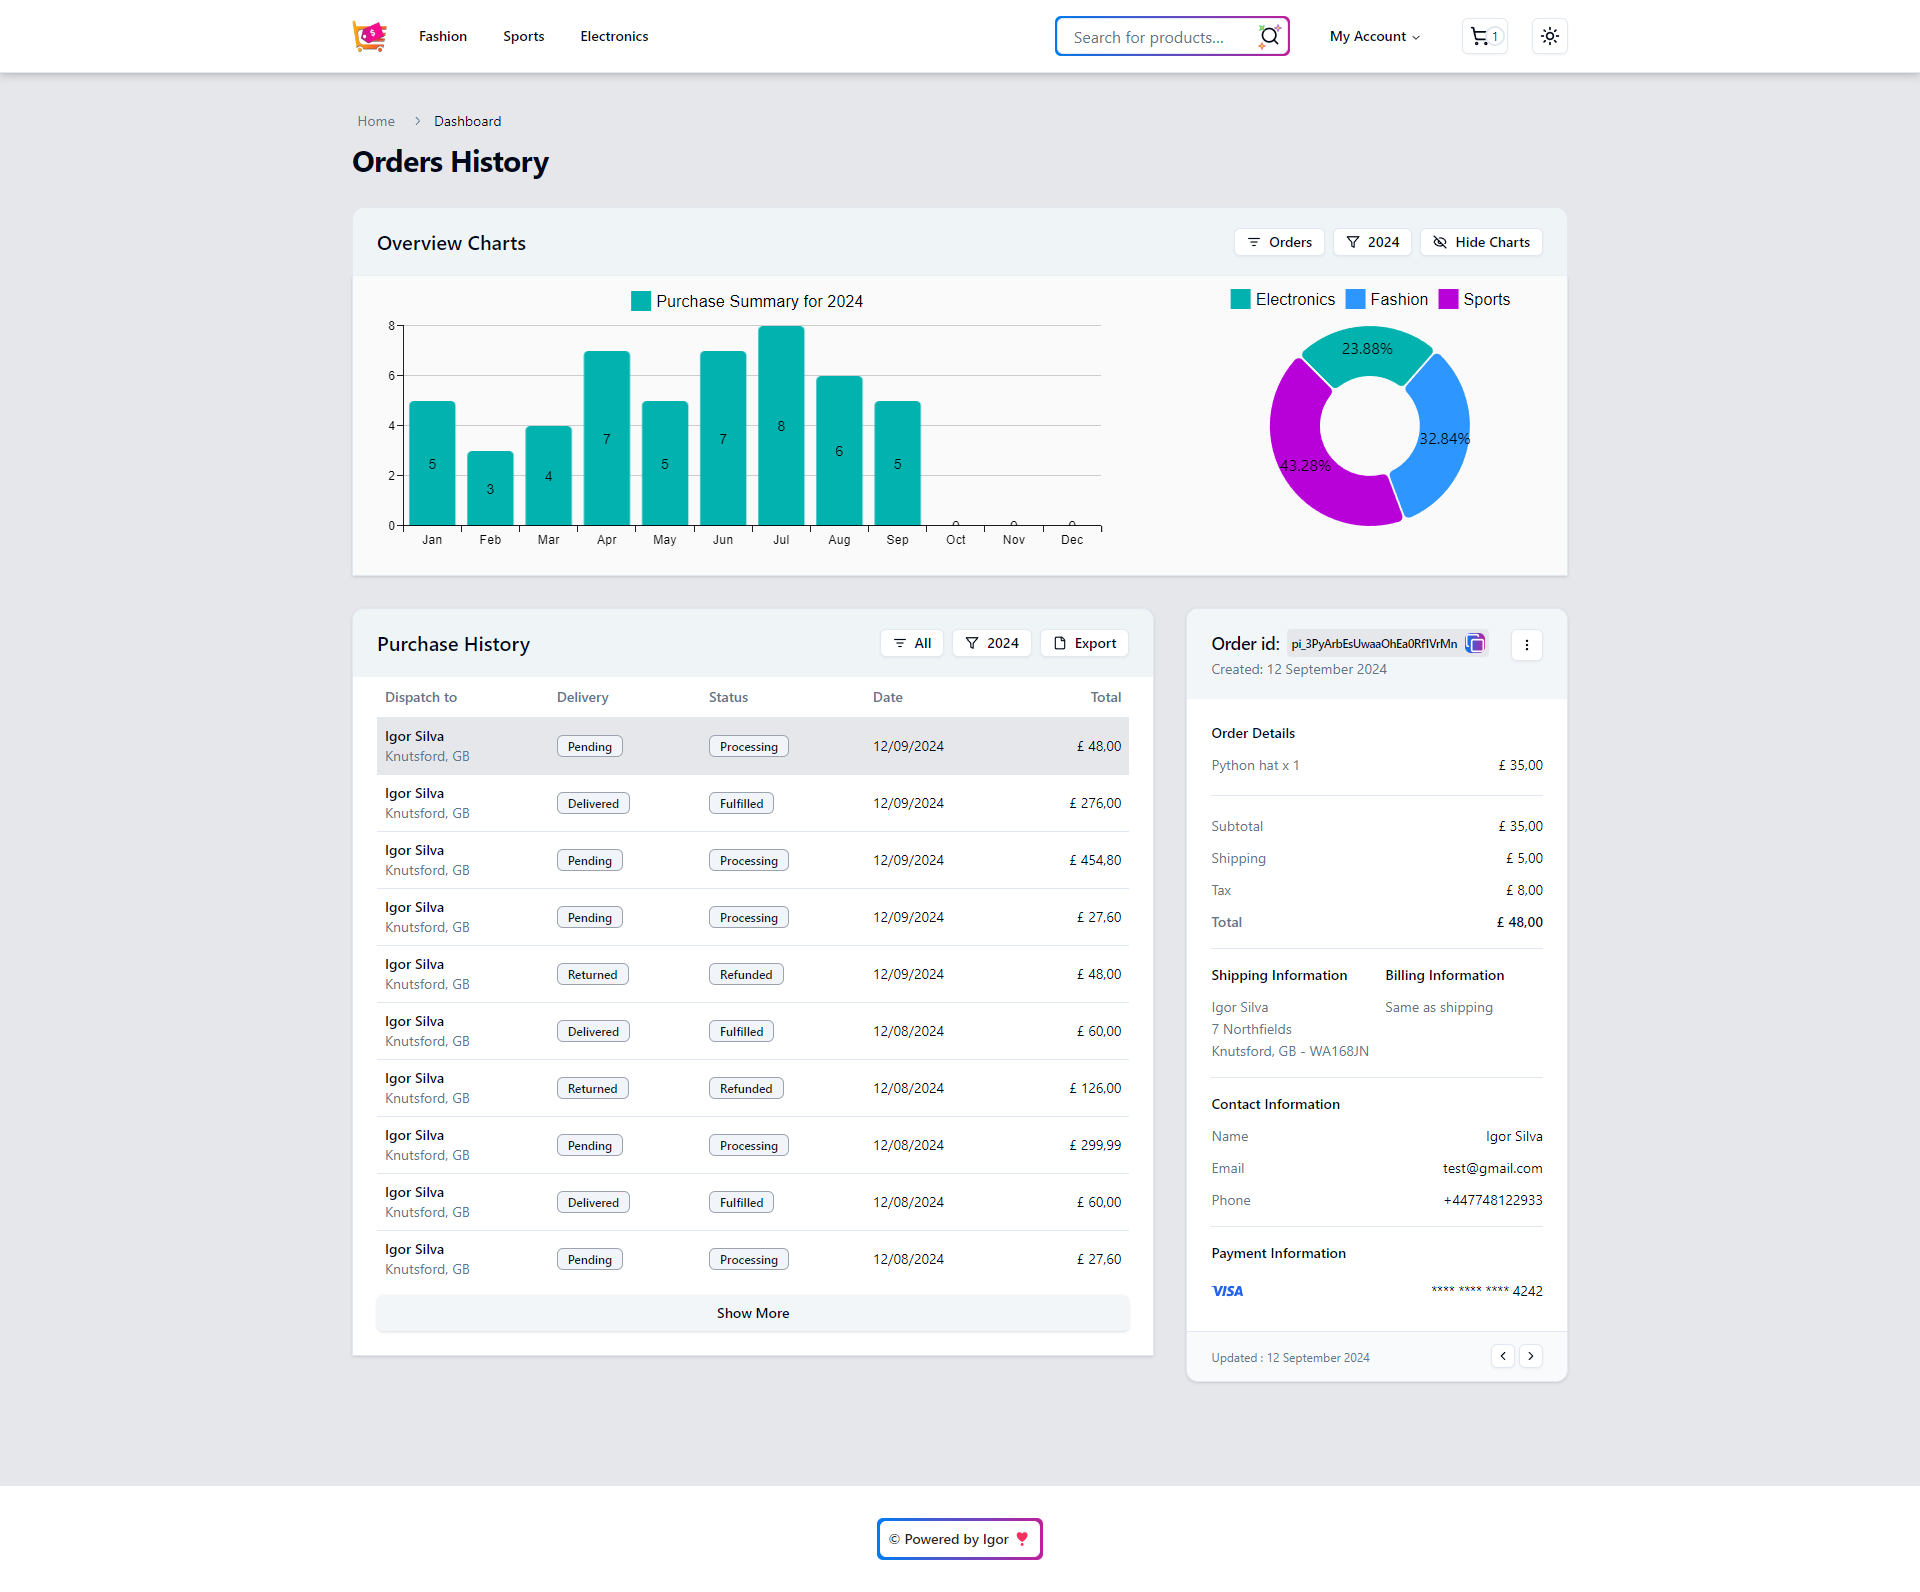
Task: Click the search magnifier icon
Action: pos(1269,37)
